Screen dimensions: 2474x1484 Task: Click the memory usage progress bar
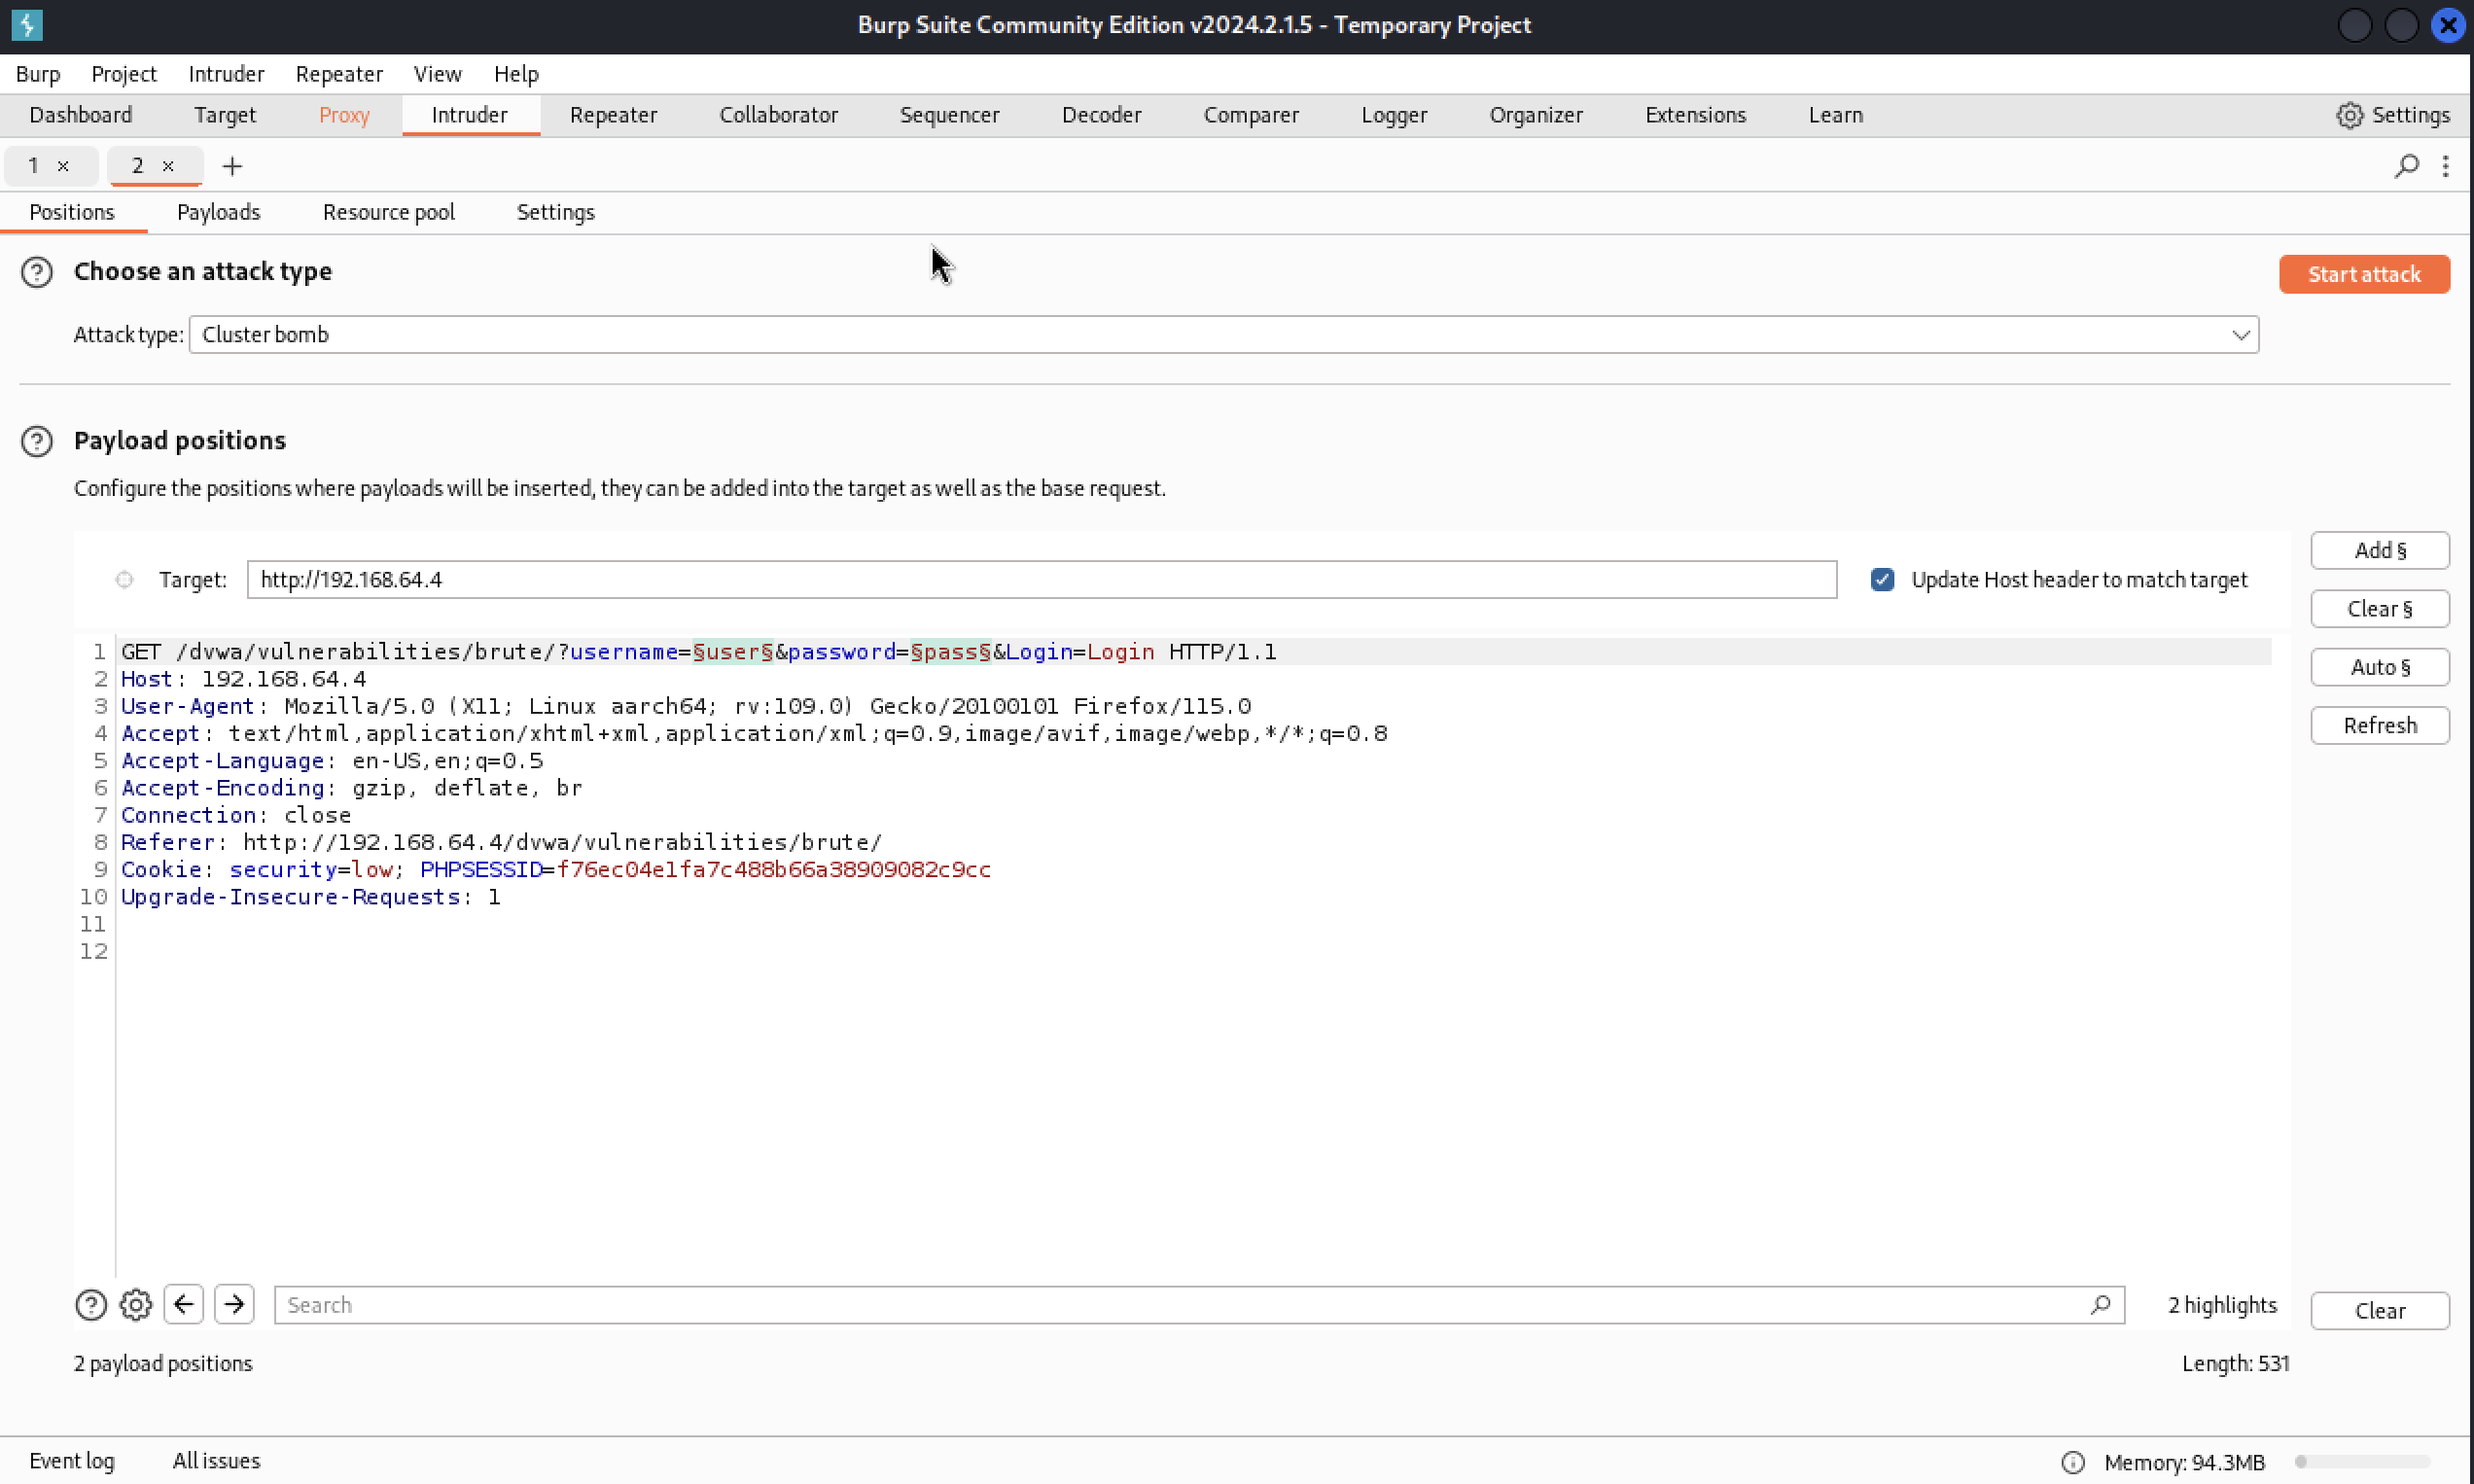pyautogui.click(x=2362, y=1462)
